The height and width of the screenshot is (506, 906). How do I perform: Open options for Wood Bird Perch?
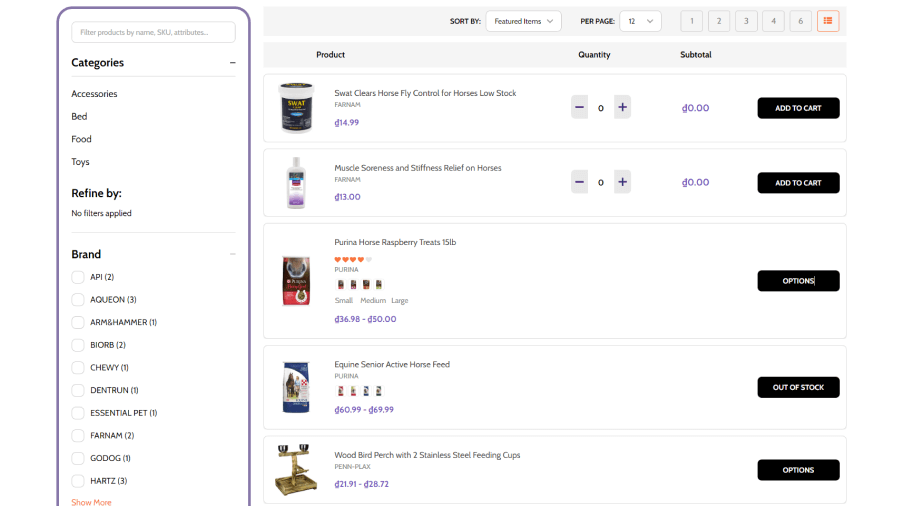tap(798, 470)
